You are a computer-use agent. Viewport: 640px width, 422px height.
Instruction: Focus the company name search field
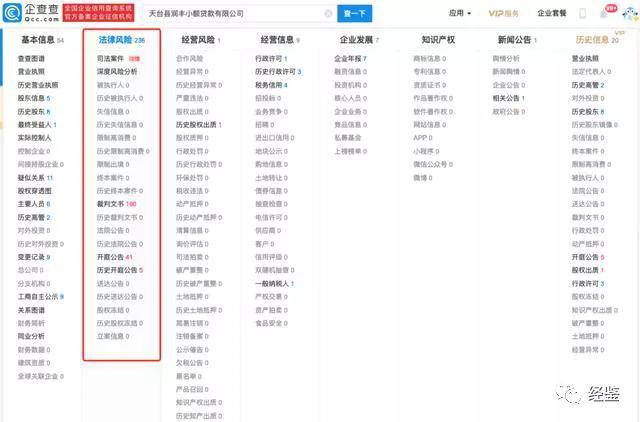pyautogui.click(x=239, y=13)
